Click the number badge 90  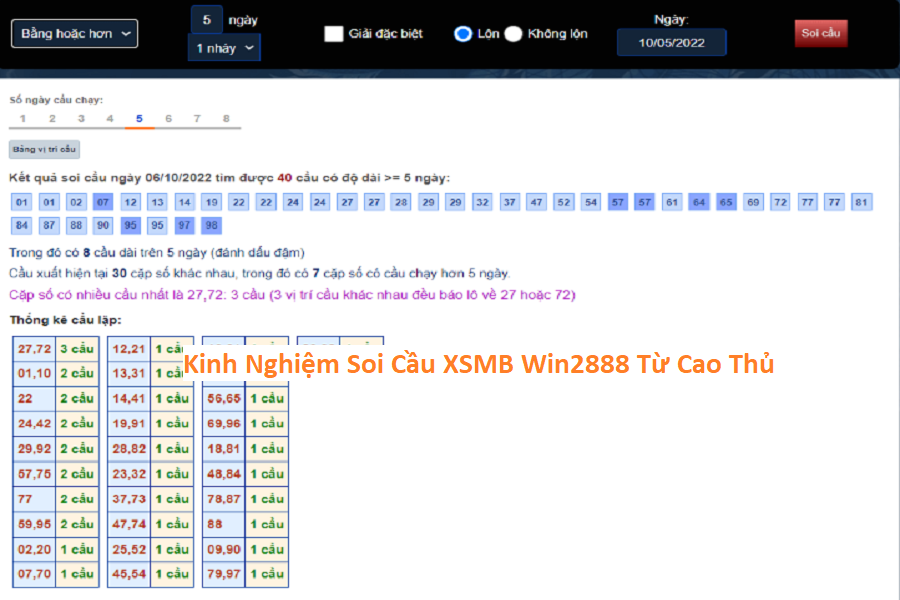[103, 225]
